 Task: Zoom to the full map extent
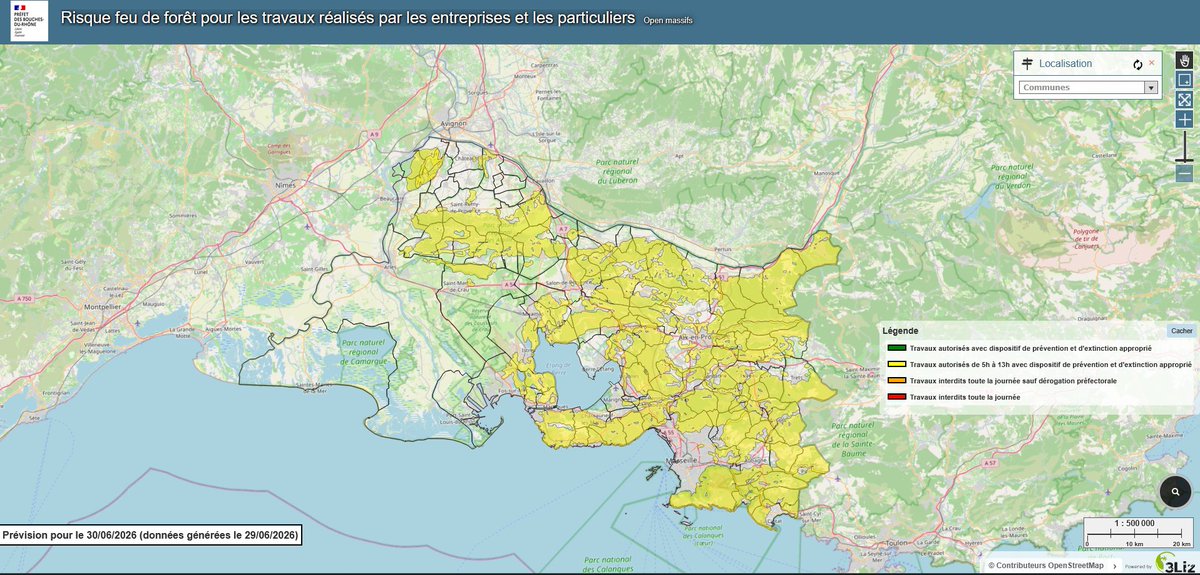pos(1184,100)
